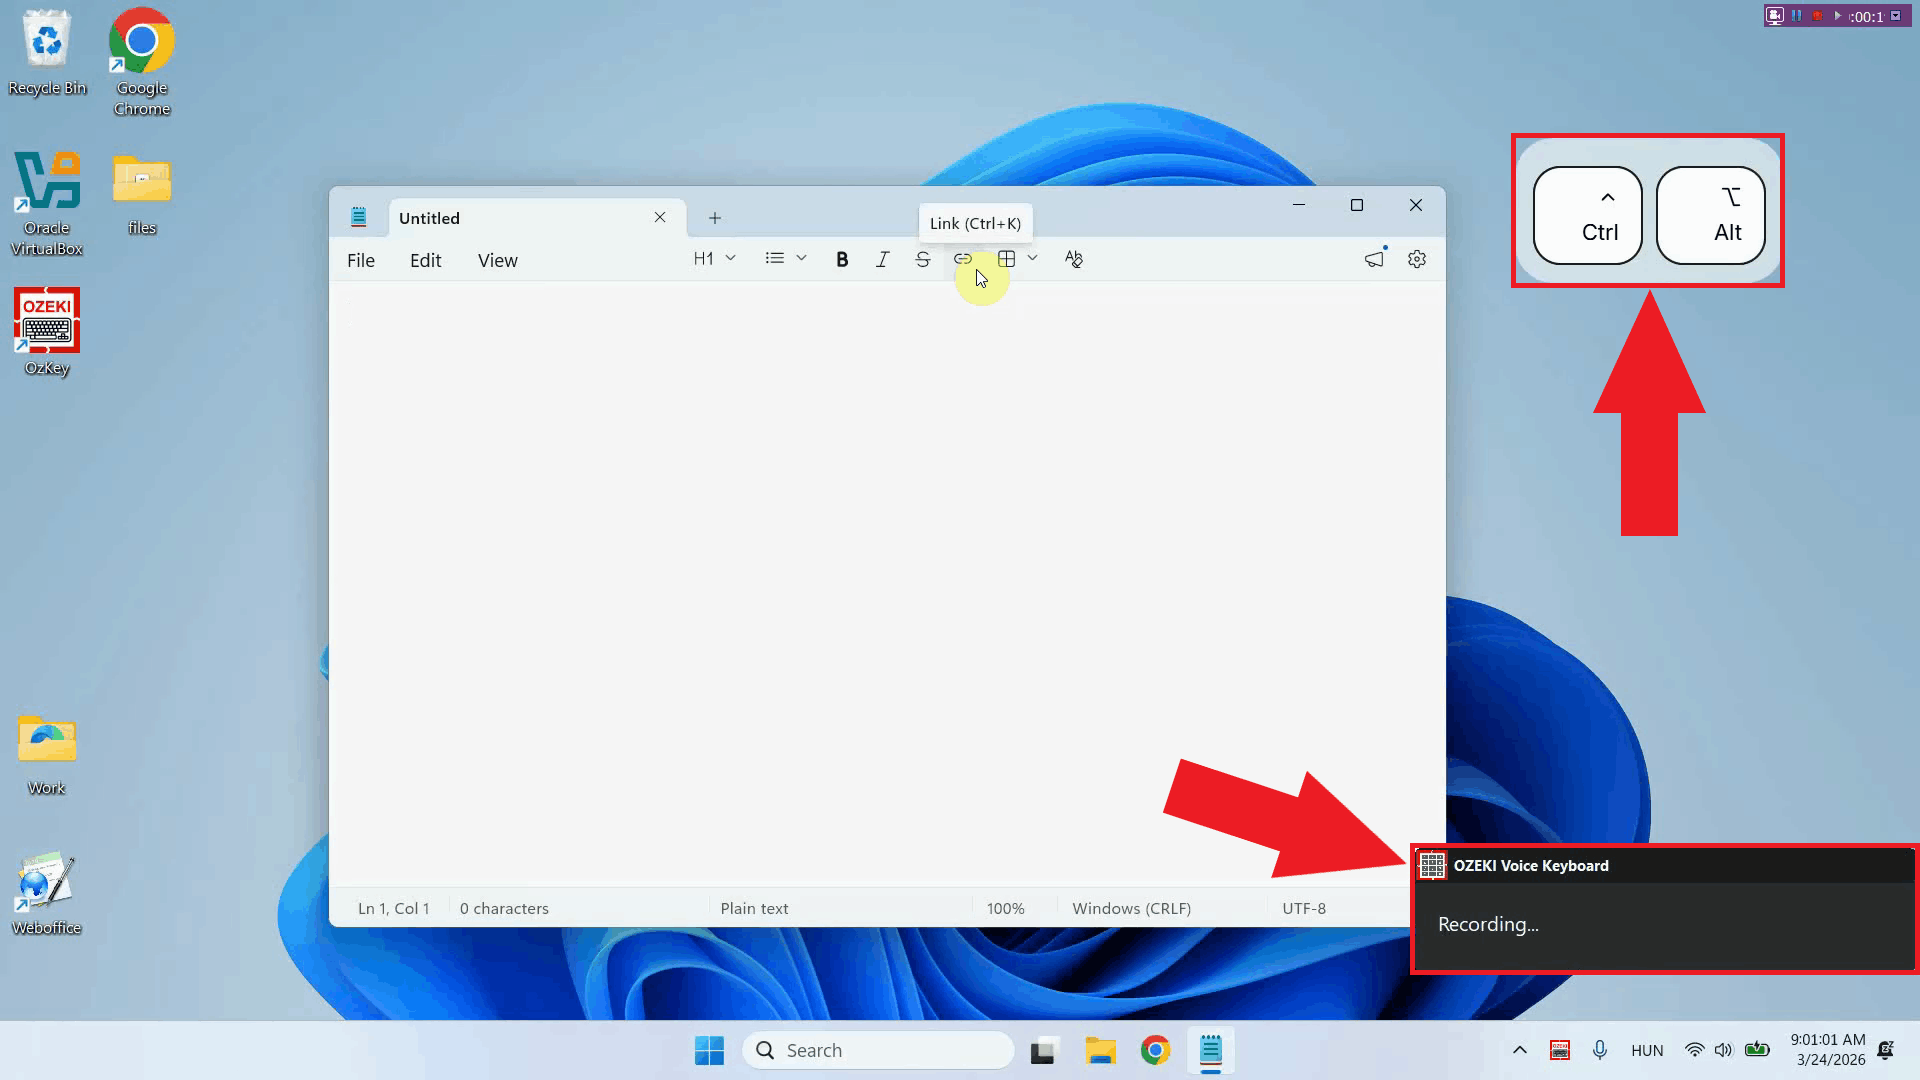This screenshot has height=1080, width=1920.
Task: Open the Weboffice desktop shortcut
Action: pyautogui.click(x=47, y=893)
